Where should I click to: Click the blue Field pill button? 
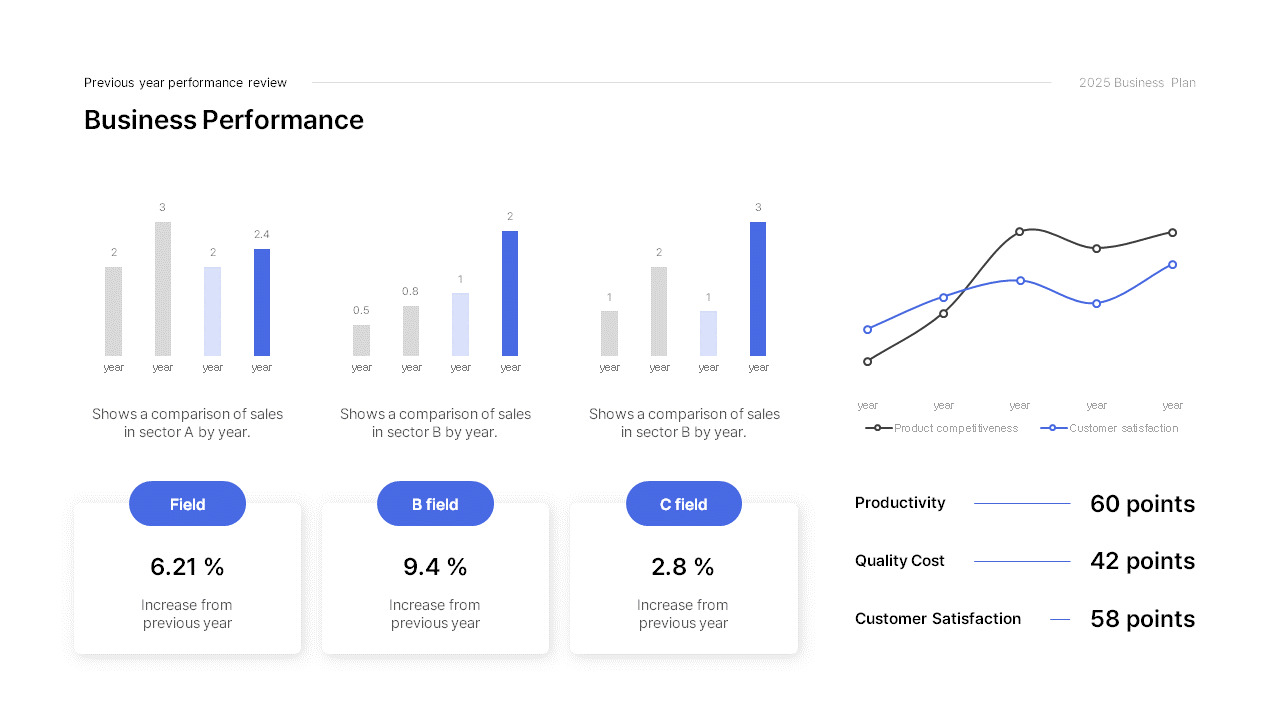point(187,504)
